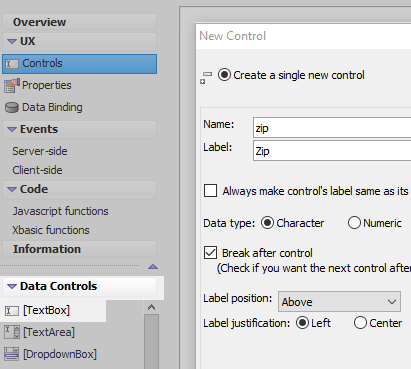Image resolution: width=411 pixels, height=369 pixels.
Task: Open Data Binding in the UX list
Action: tap(52, 107)
